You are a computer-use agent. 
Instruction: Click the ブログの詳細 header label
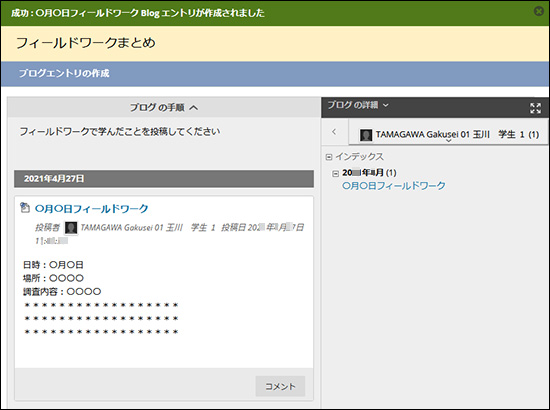pos(353,105)
